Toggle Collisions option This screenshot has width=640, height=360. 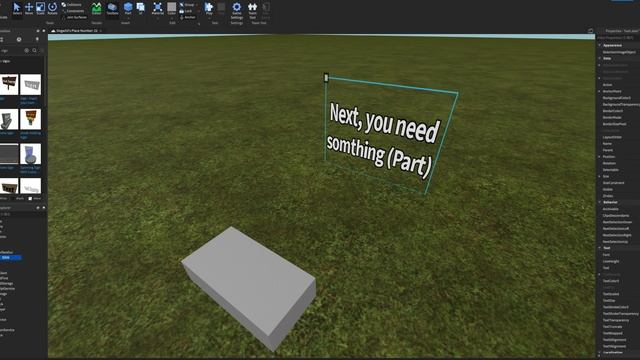pyautogui.click(x=71, y=4)
